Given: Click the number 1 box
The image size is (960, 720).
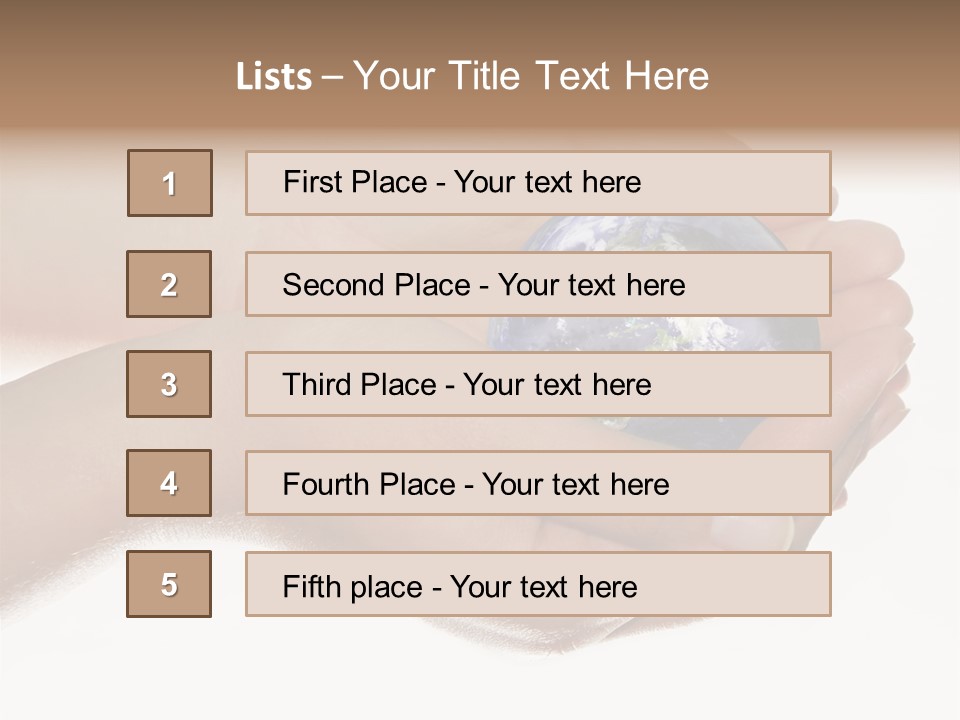Looking at the screenshot, I should point(170,183).
